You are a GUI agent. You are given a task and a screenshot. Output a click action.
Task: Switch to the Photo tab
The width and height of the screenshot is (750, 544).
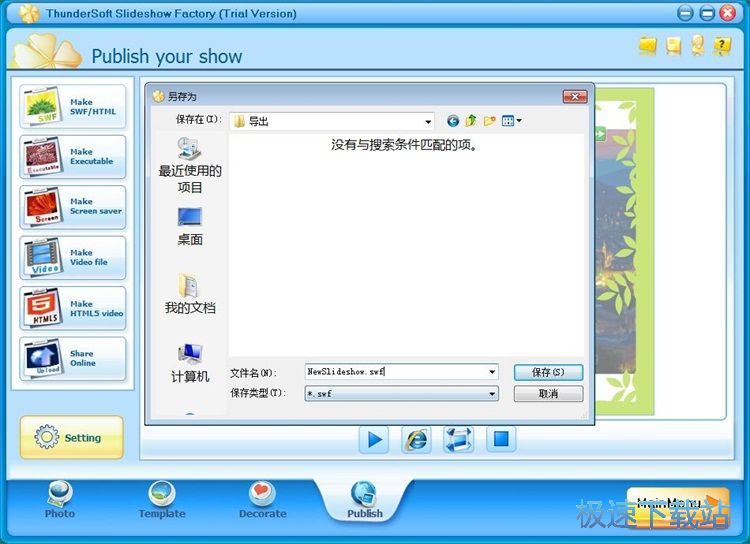coord(60,500)
